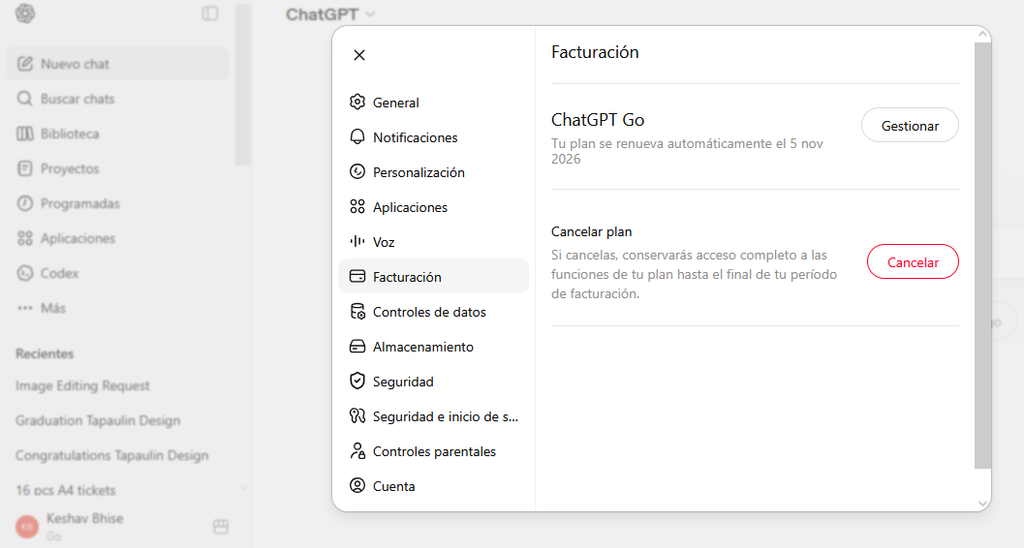
Task: Open Graduation Tapaulin Design chat
Action: pyautogui.click(x=118, y=421)
